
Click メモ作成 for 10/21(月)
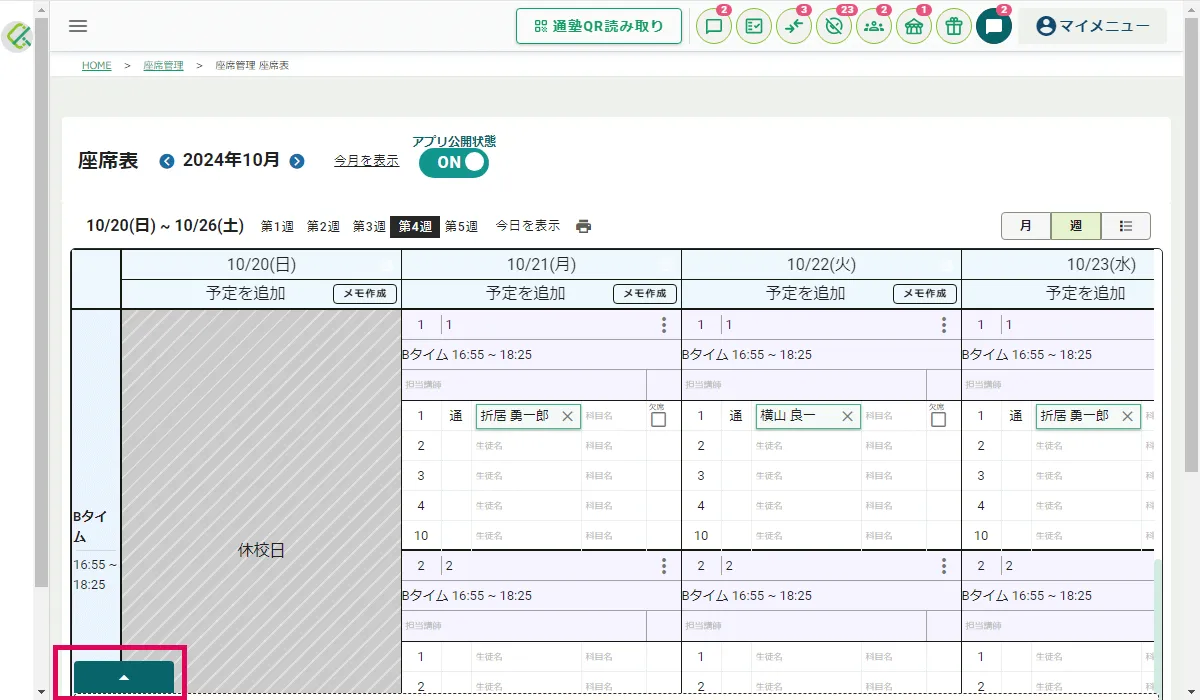[645, 294]
